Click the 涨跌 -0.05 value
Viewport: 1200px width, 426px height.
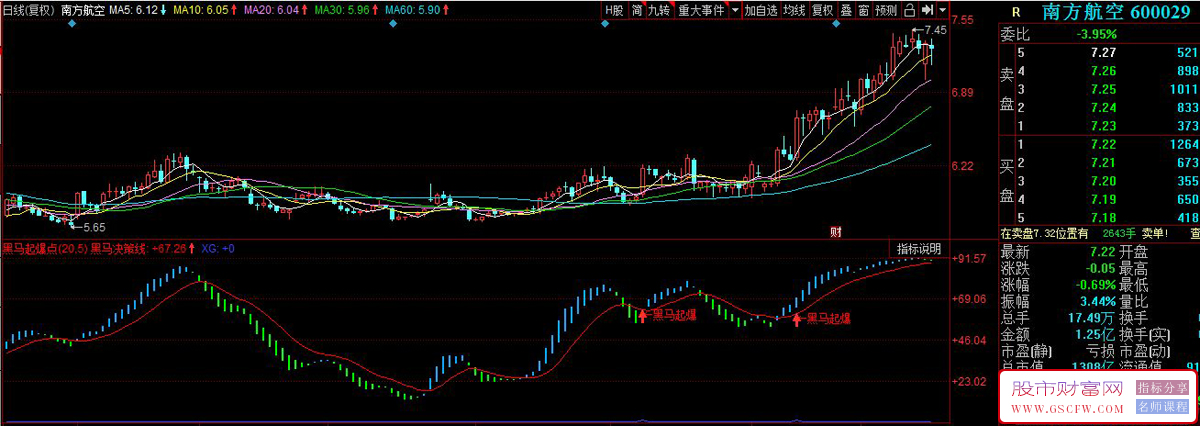[x=1100, y=268]
